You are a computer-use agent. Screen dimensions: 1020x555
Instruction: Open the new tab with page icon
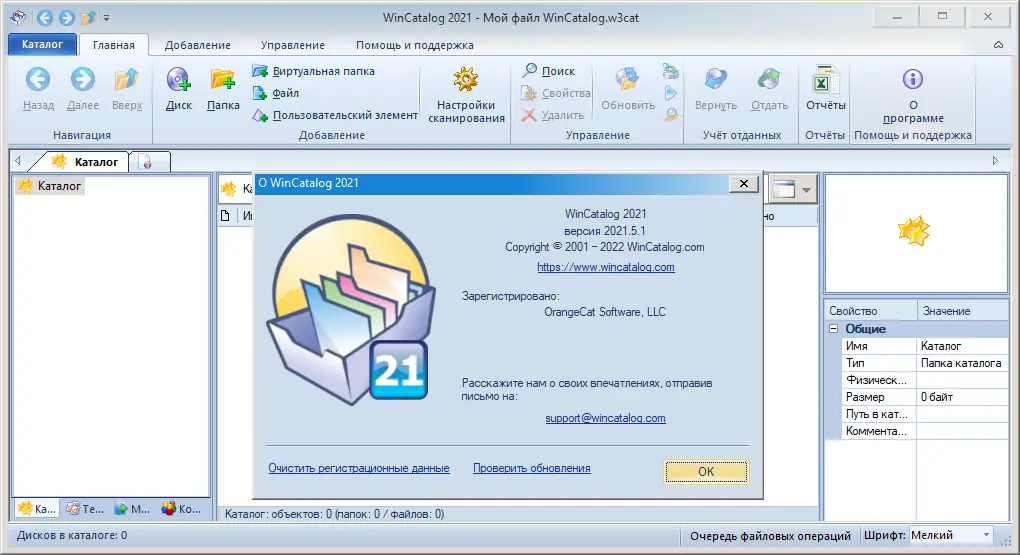click(x=149, y=162)
